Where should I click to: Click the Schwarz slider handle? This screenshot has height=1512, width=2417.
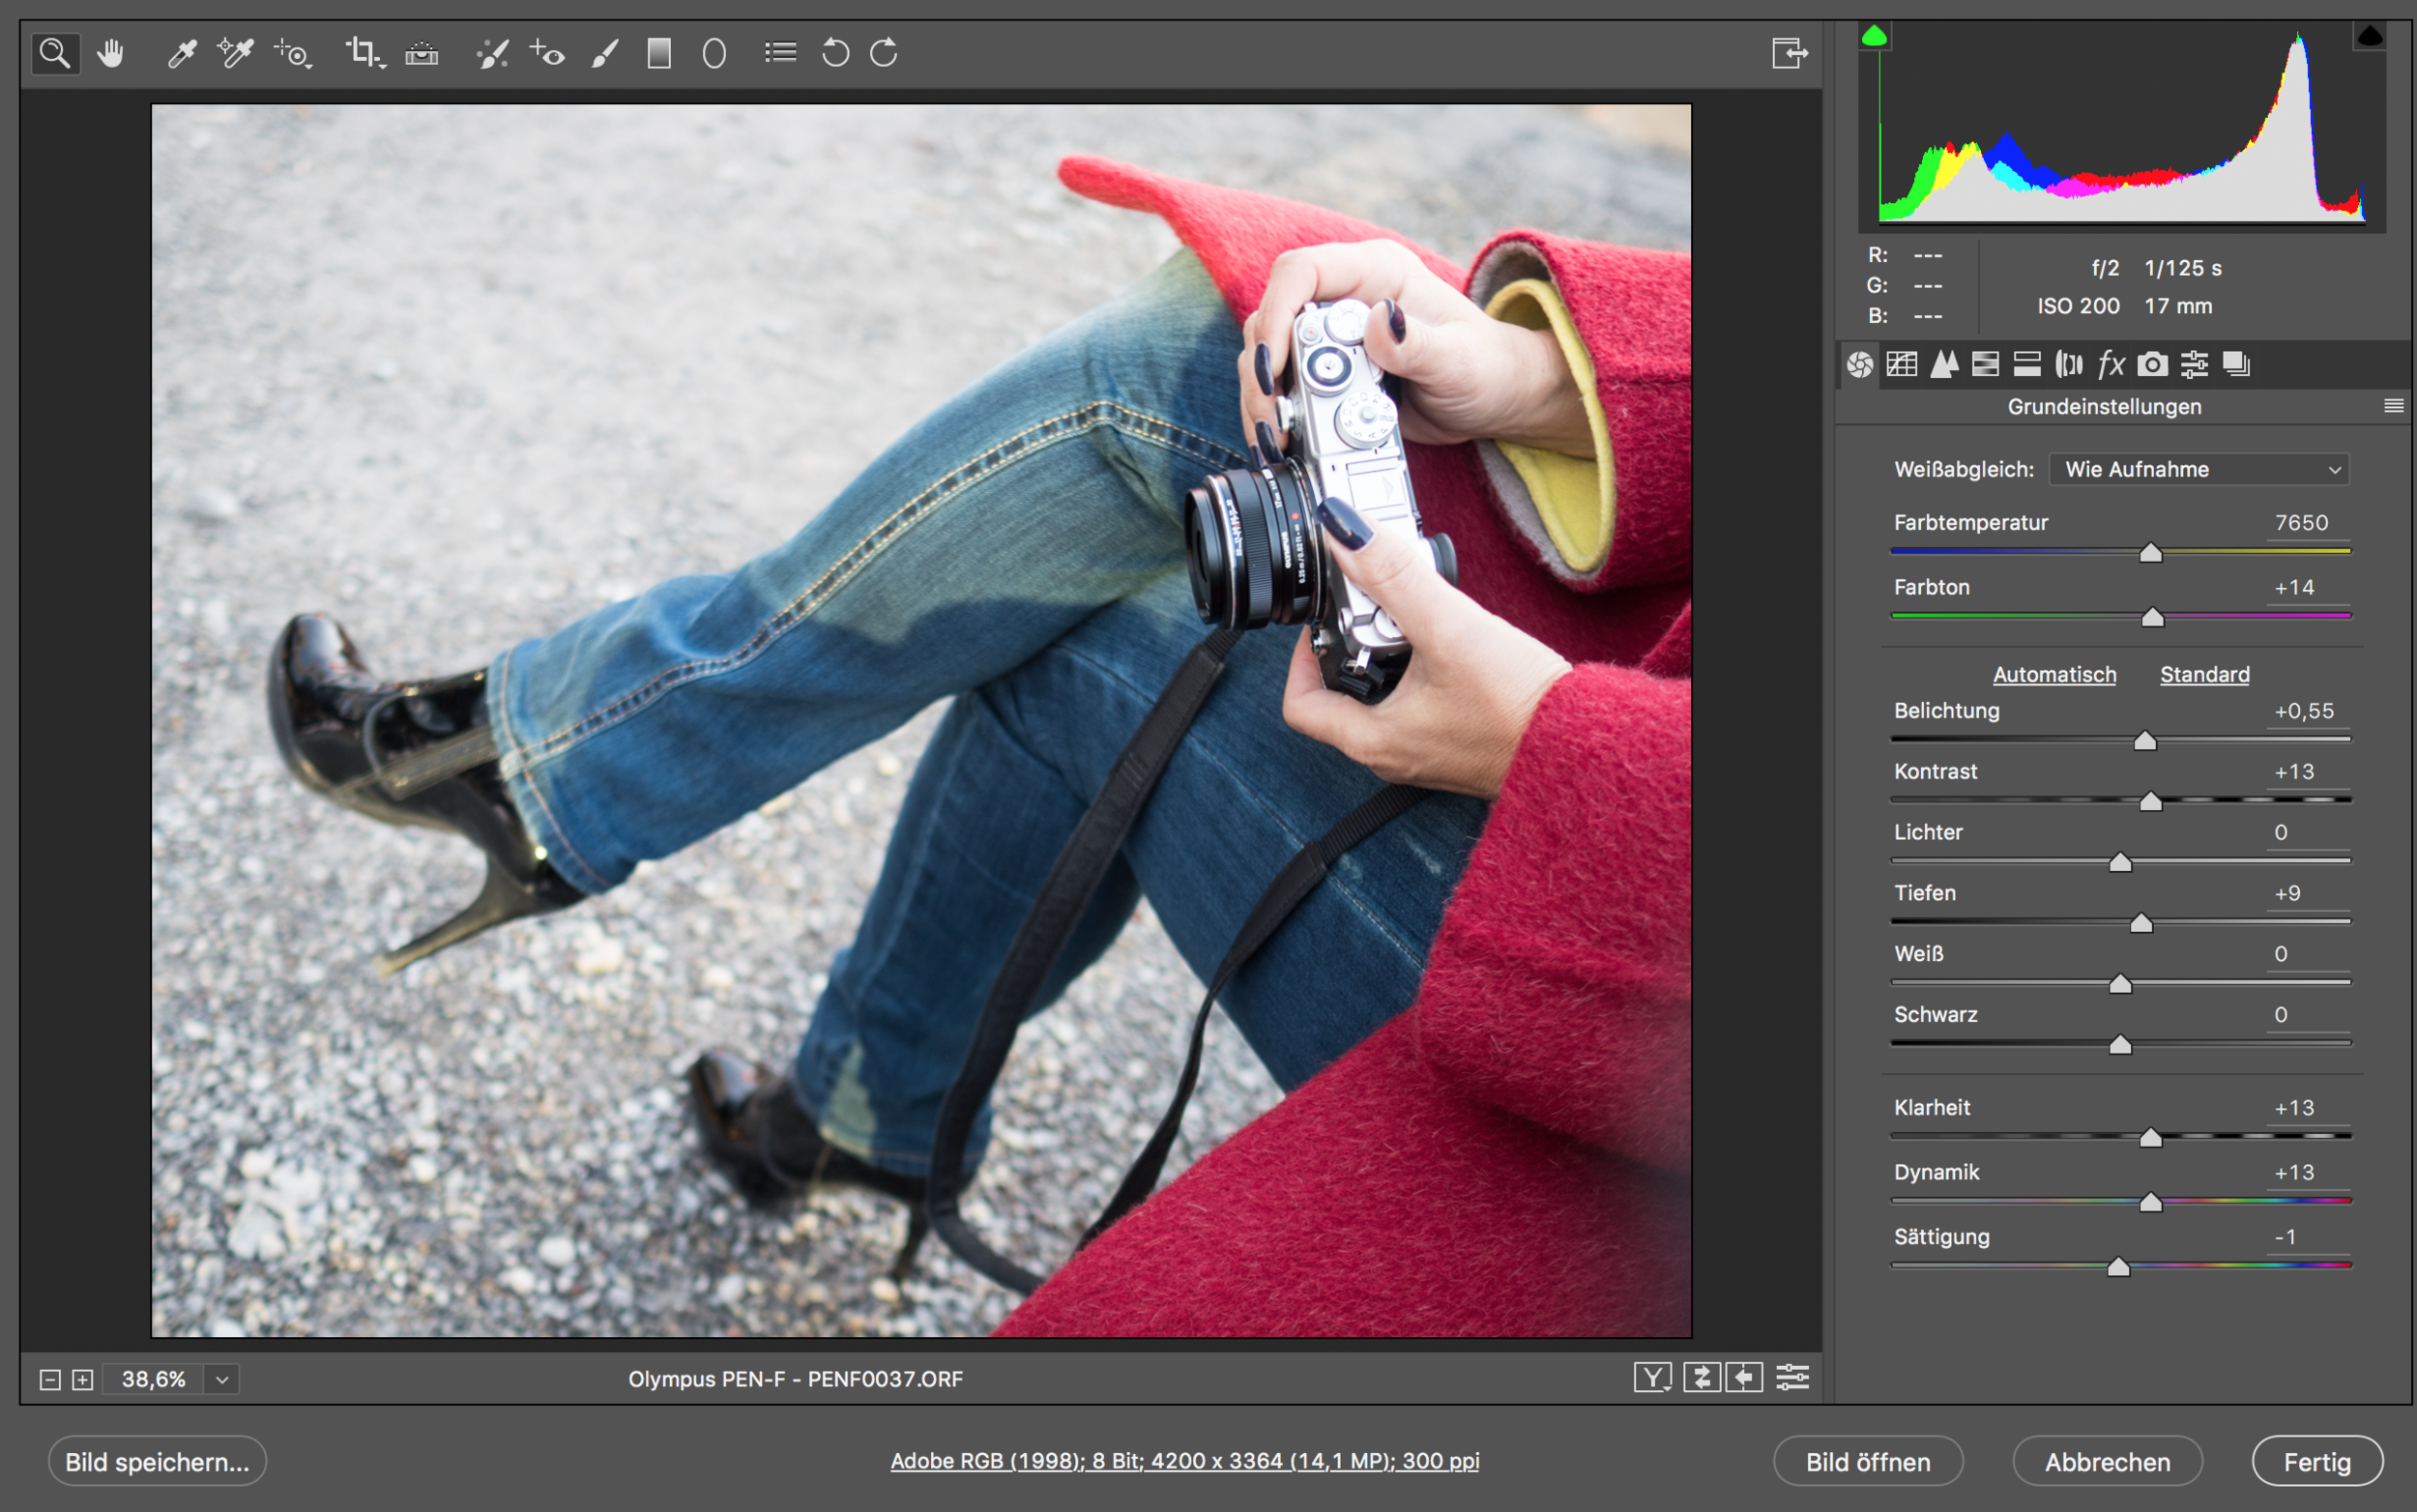click(x=2119, y=1046)
